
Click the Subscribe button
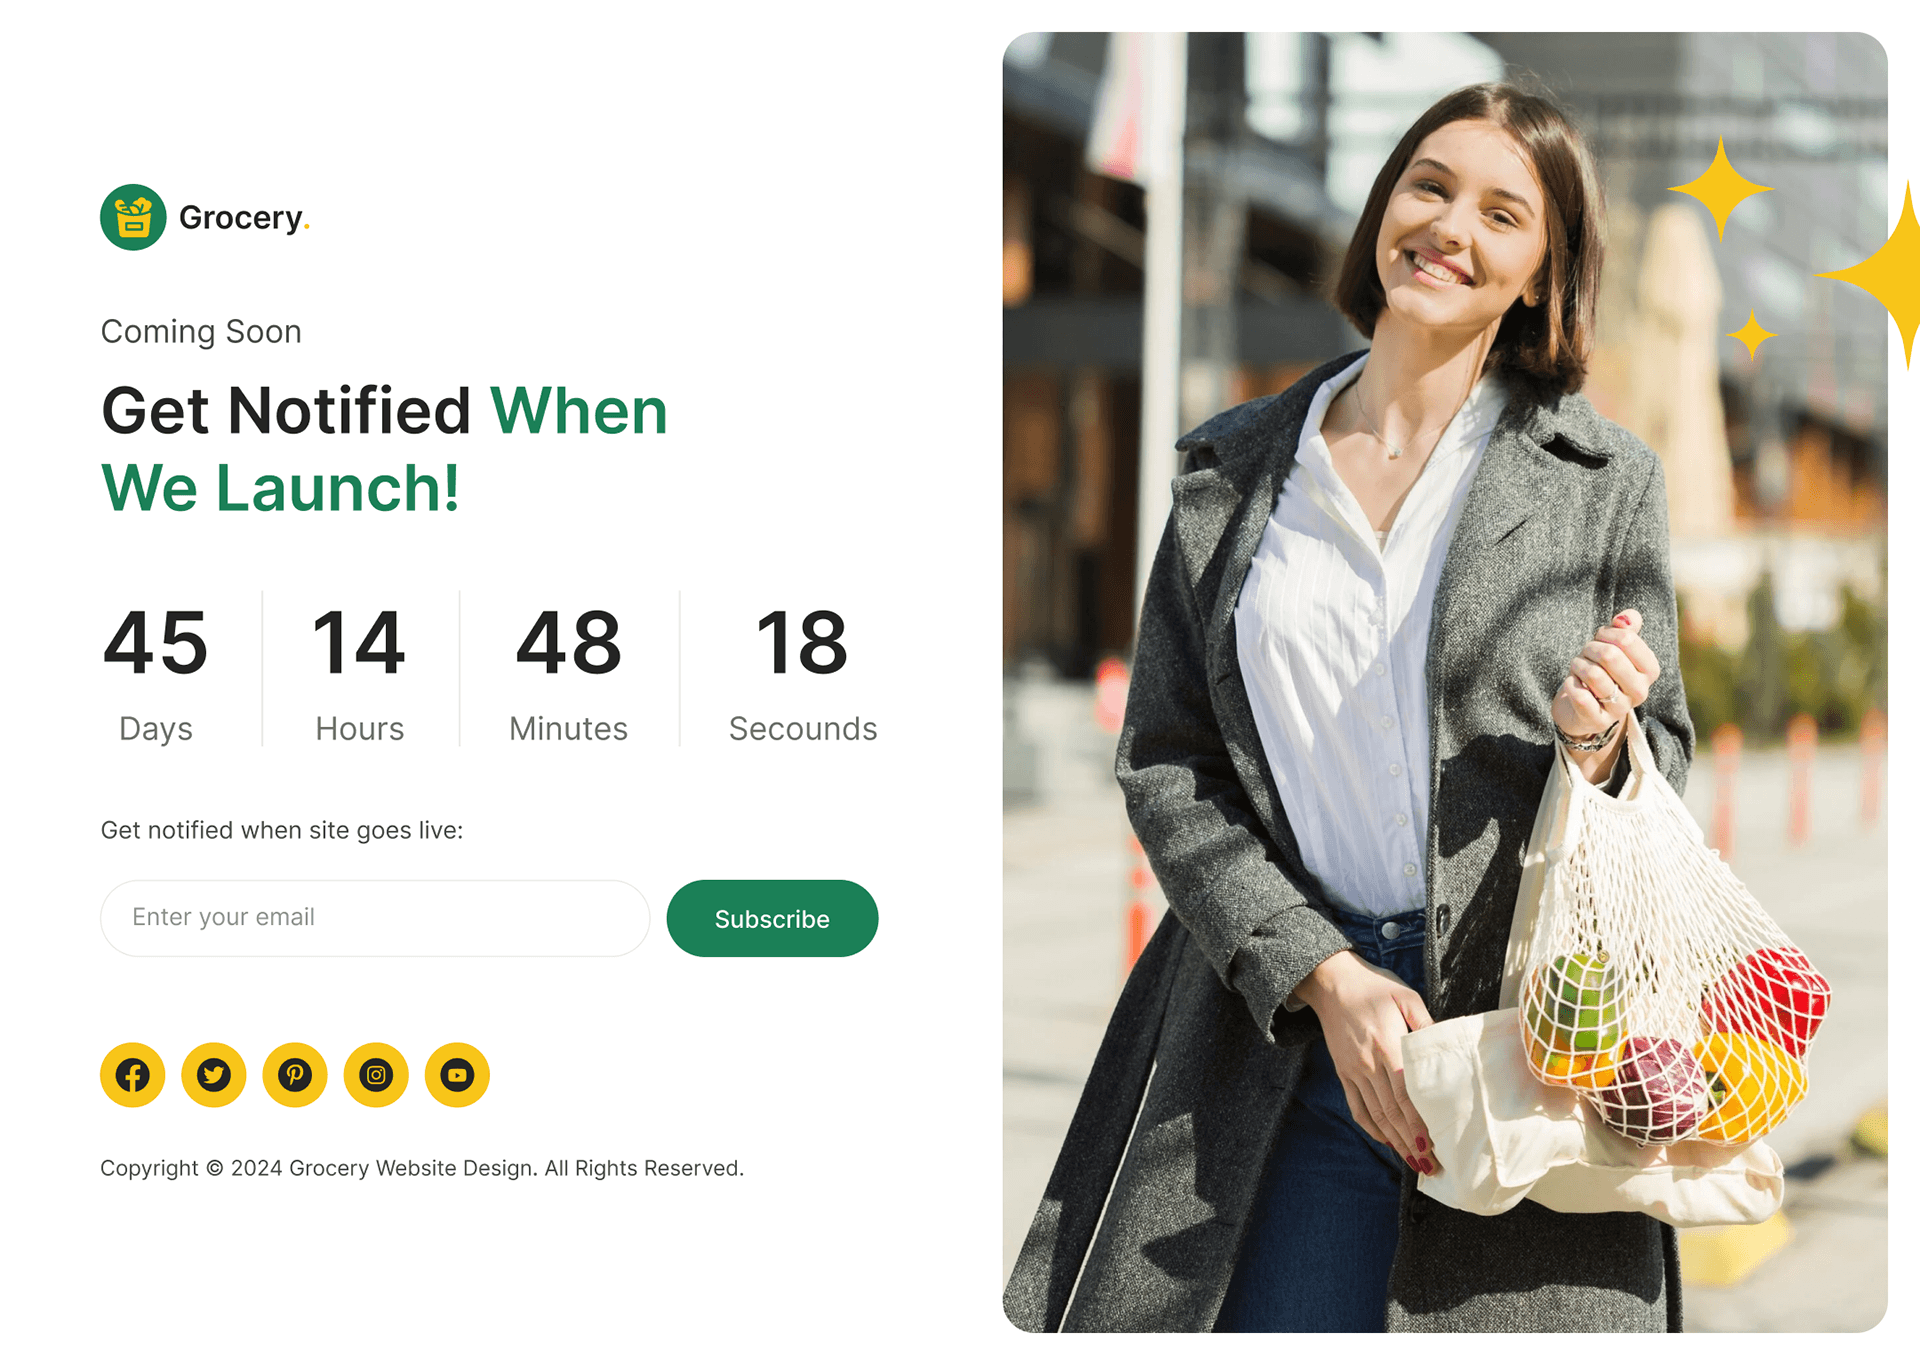coord(772,918)
